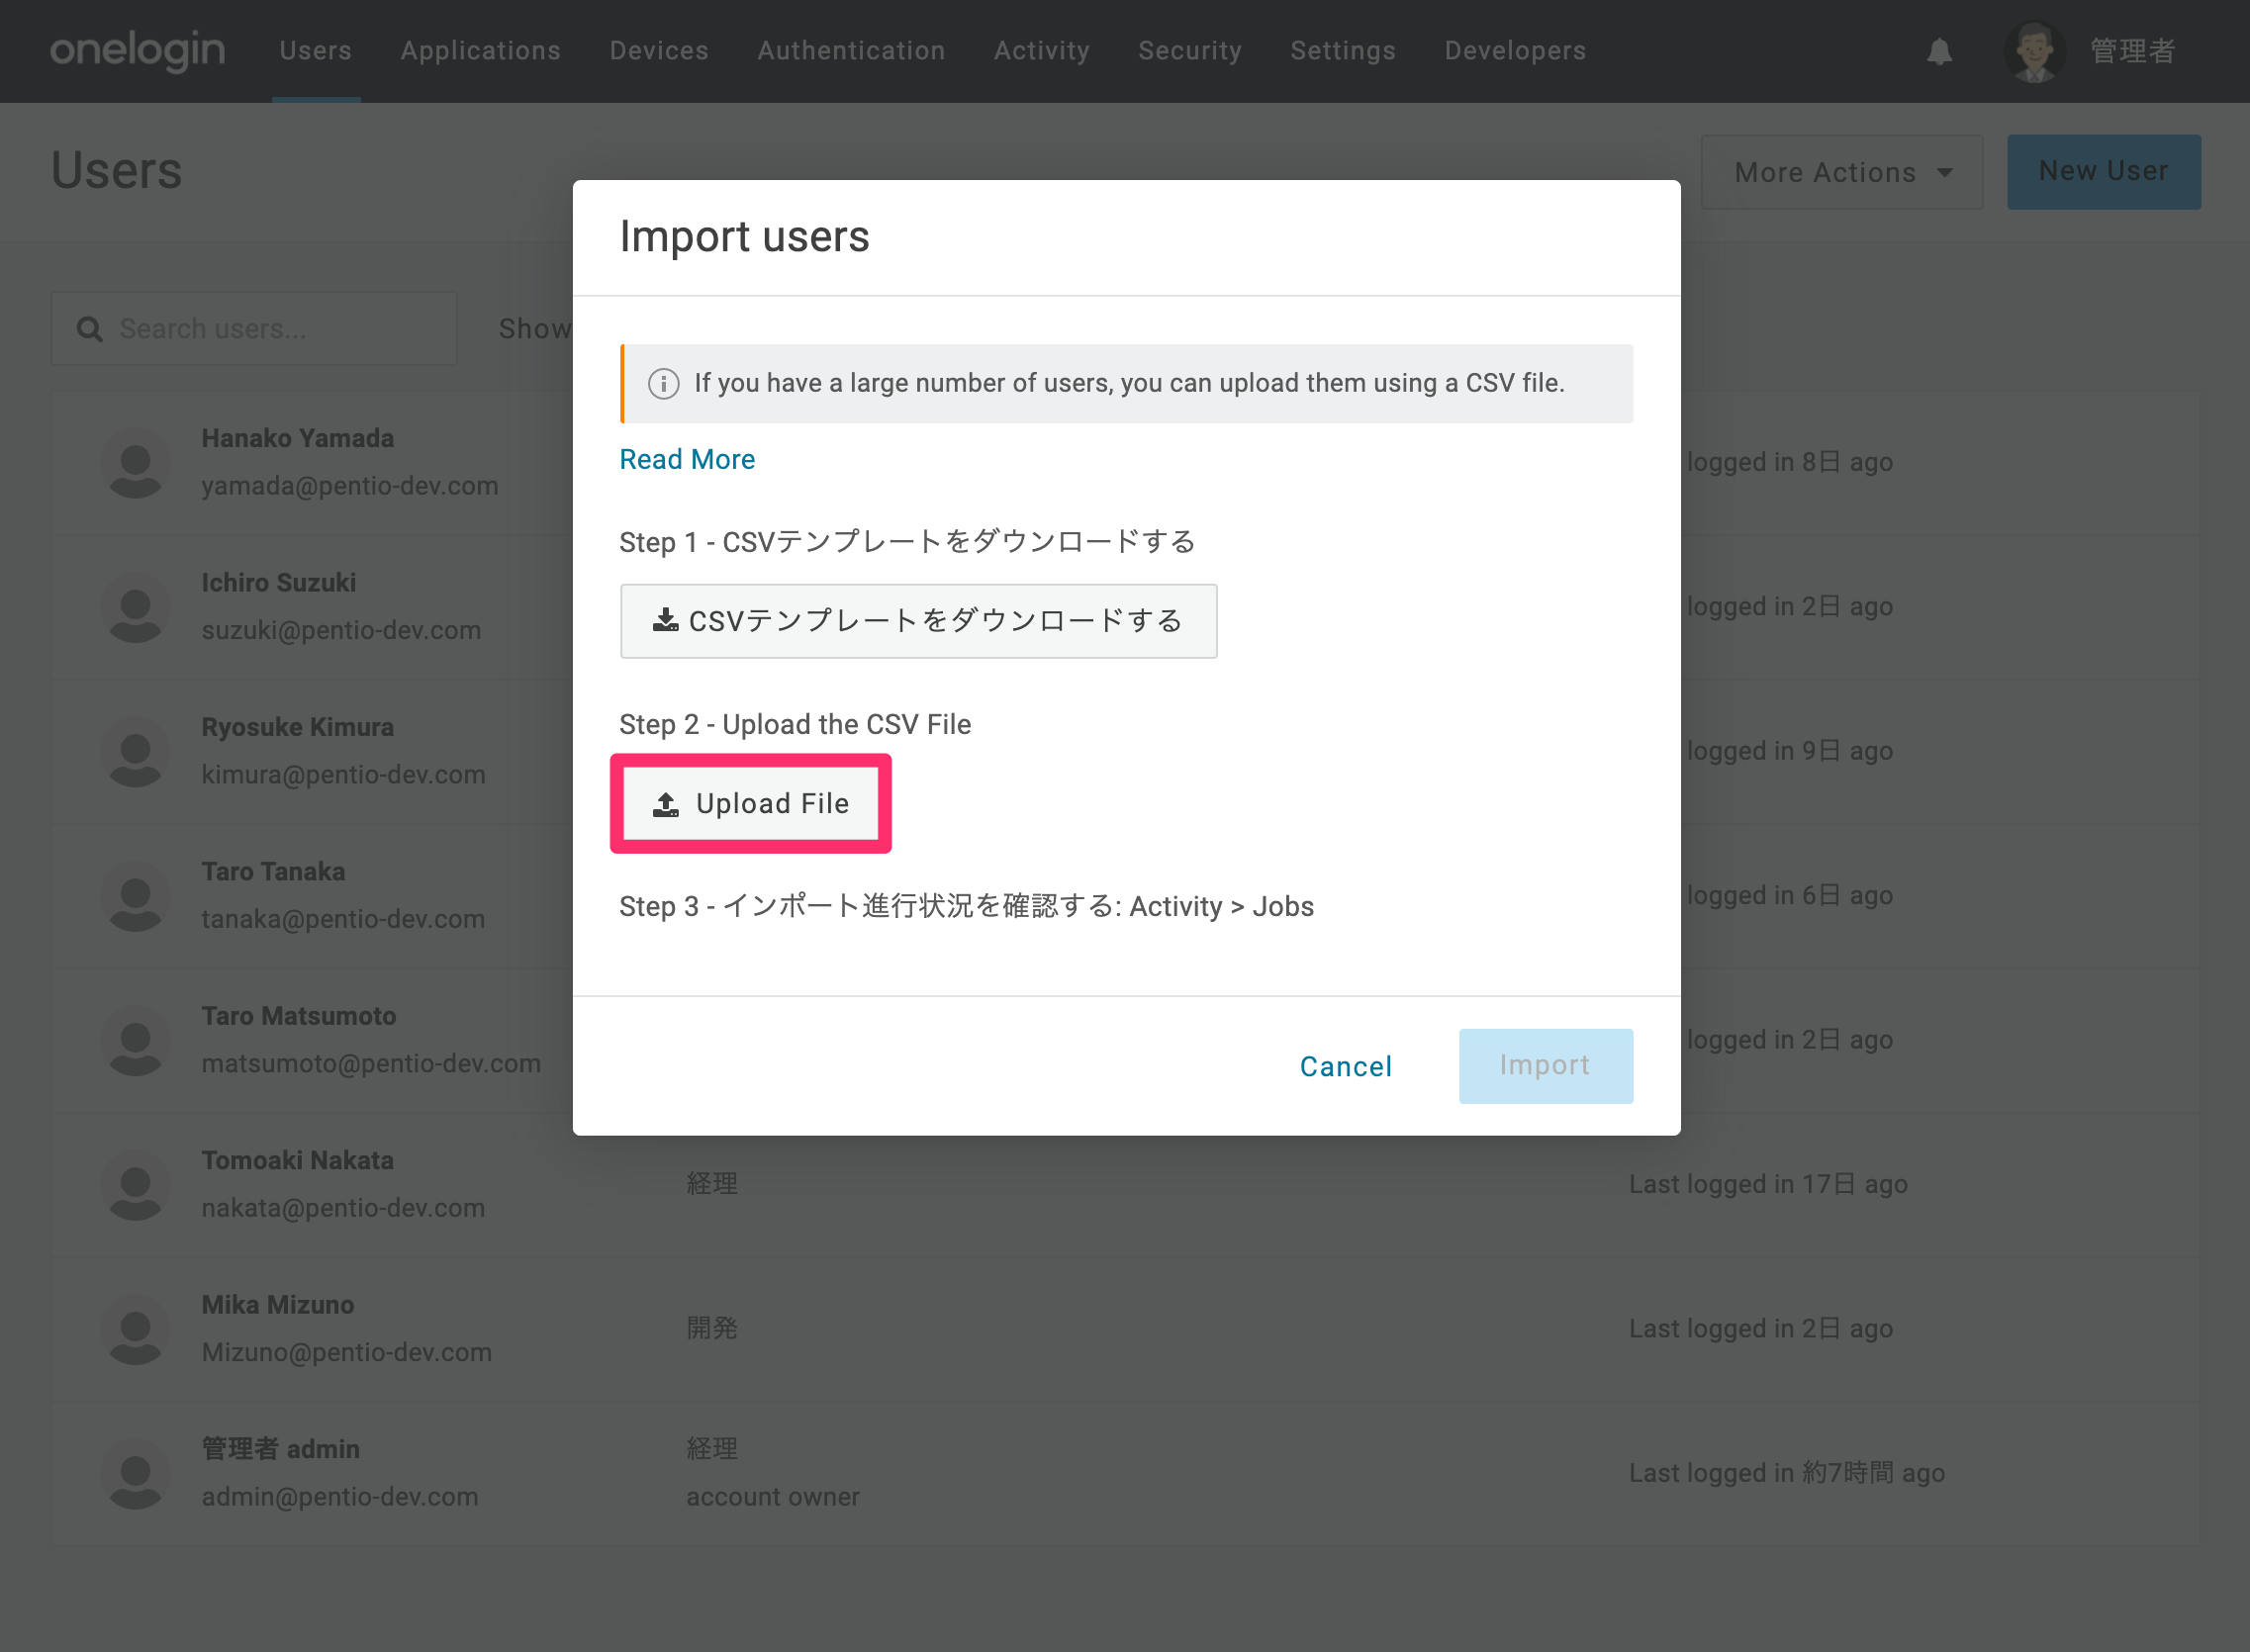This screenshot has width=2250, height=1652.
Task: Click email yamada@pentio-dev.com
Action: pos(350,486)
